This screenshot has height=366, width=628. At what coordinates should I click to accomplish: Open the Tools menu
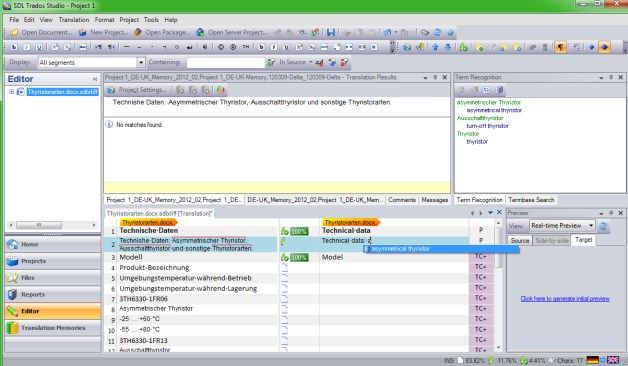pyautogui.click(x=151, y=20)
